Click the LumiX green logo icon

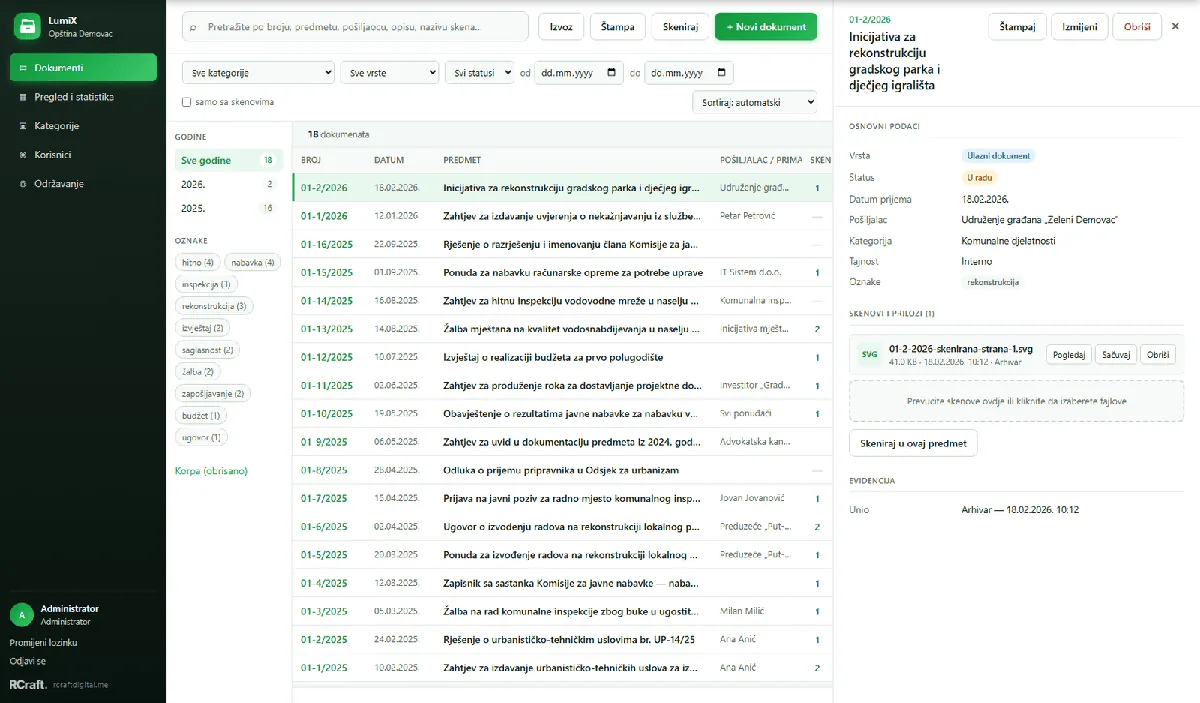click(x=28, y=27)
